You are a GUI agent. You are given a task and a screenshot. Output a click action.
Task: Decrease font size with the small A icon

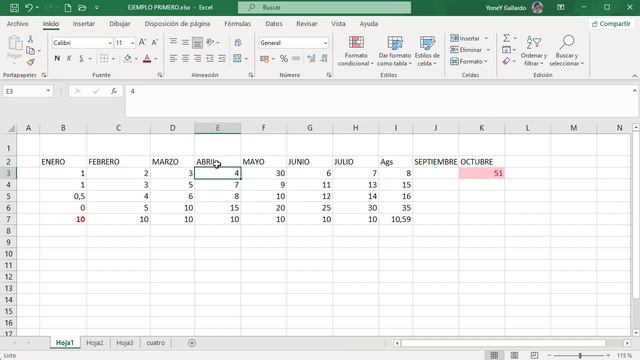155,42
